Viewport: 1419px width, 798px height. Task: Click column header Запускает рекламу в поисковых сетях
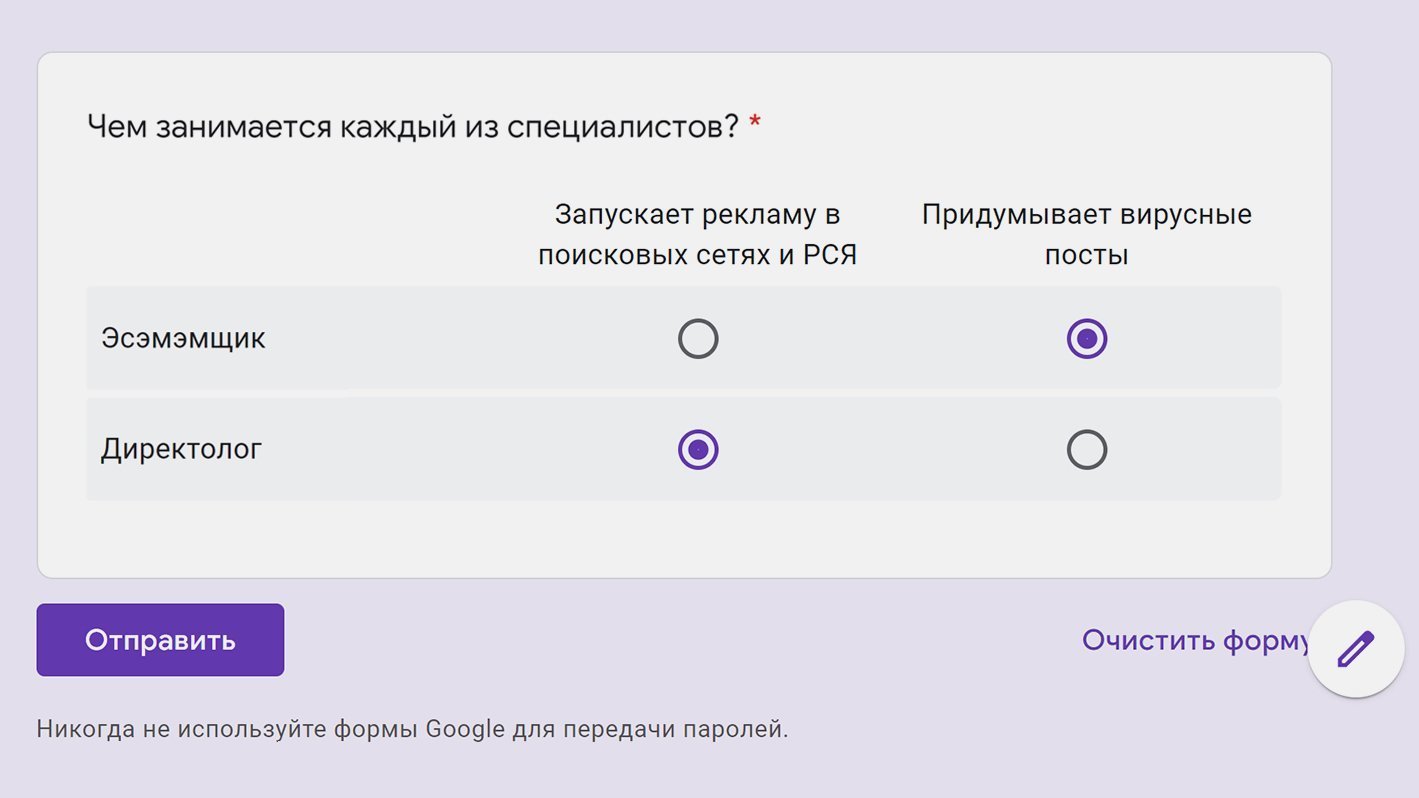pyautogui.click(x=698, y=235)
